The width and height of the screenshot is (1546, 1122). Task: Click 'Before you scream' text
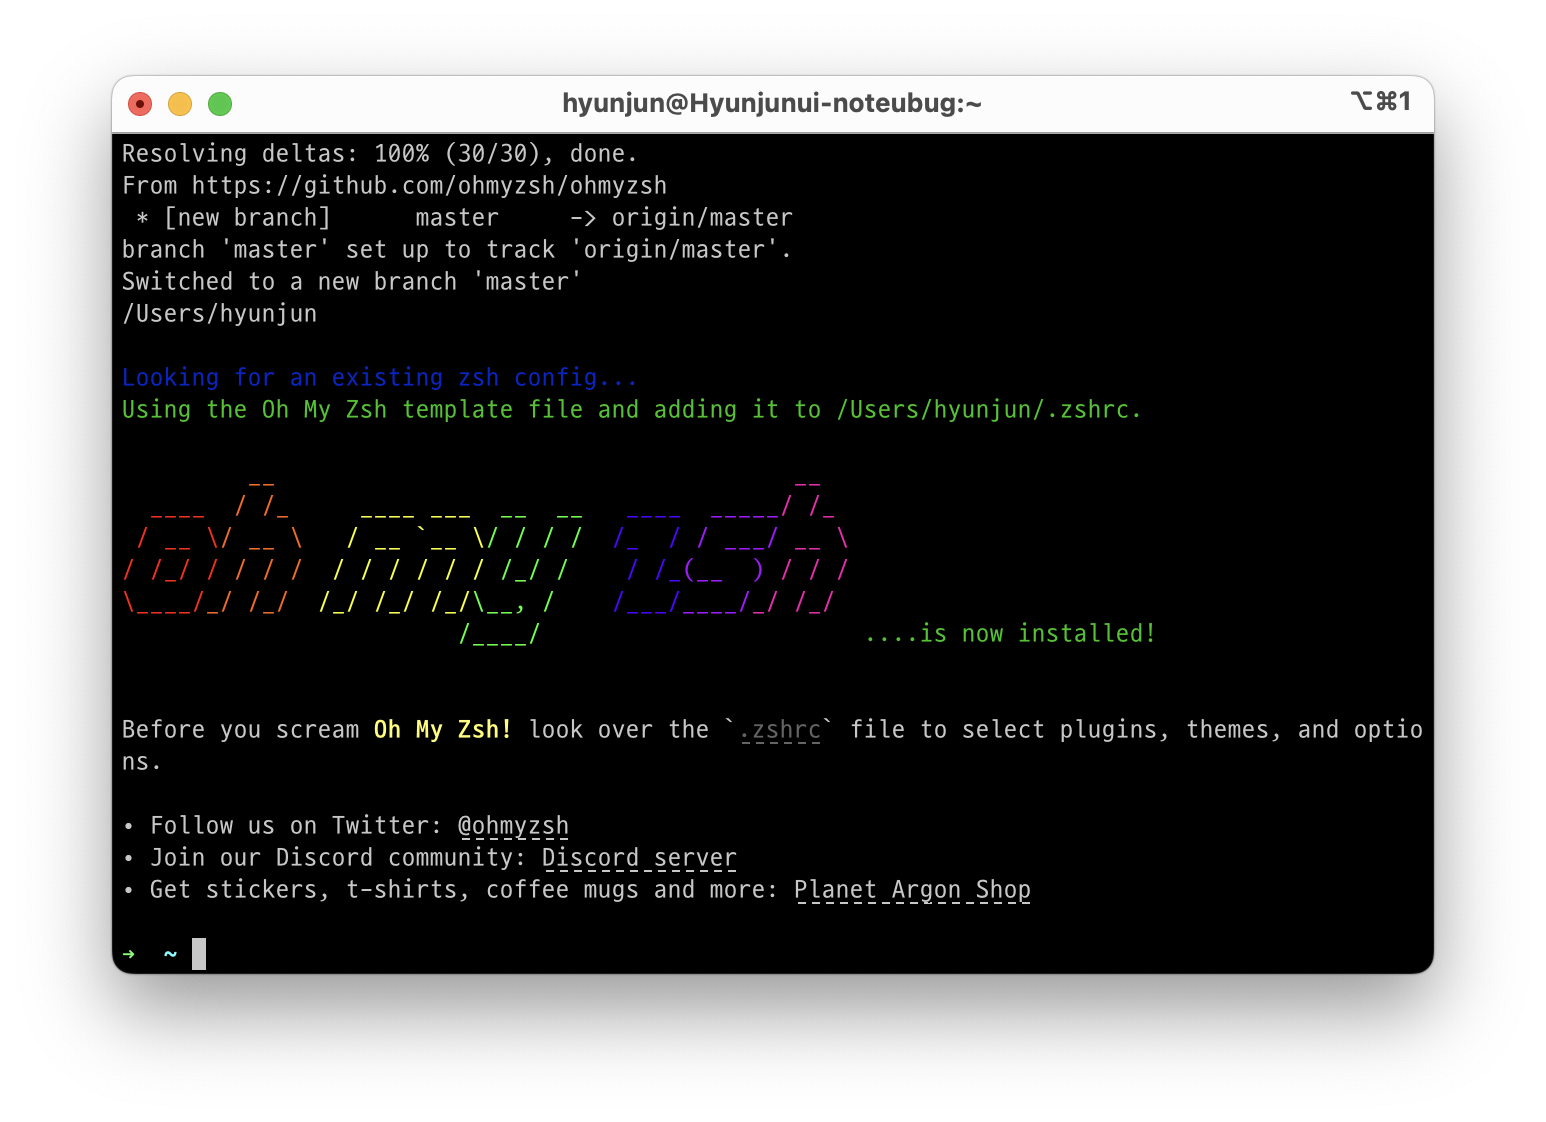240,730
